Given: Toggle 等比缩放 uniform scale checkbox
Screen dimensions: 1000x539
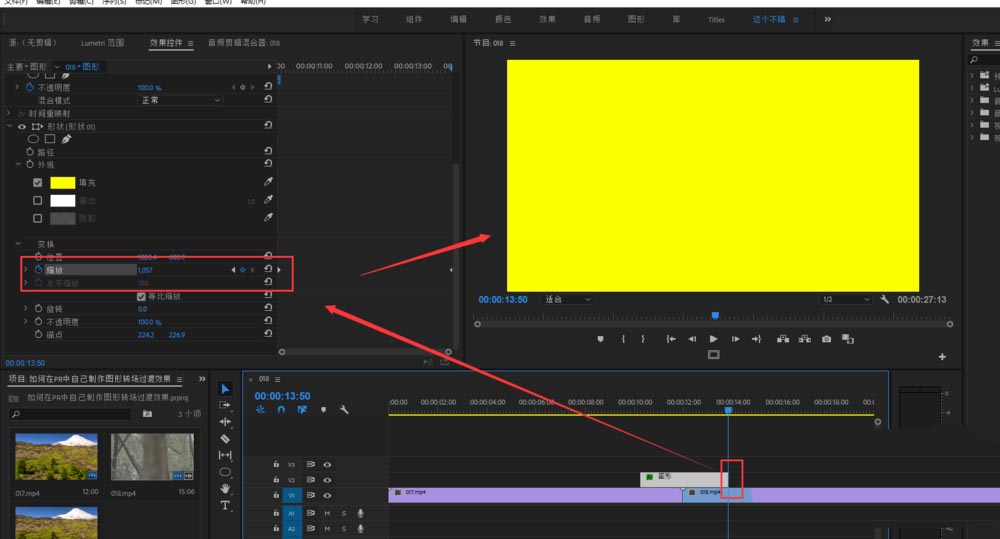Looking at the screenshot, I should click(x=141, y=297).
